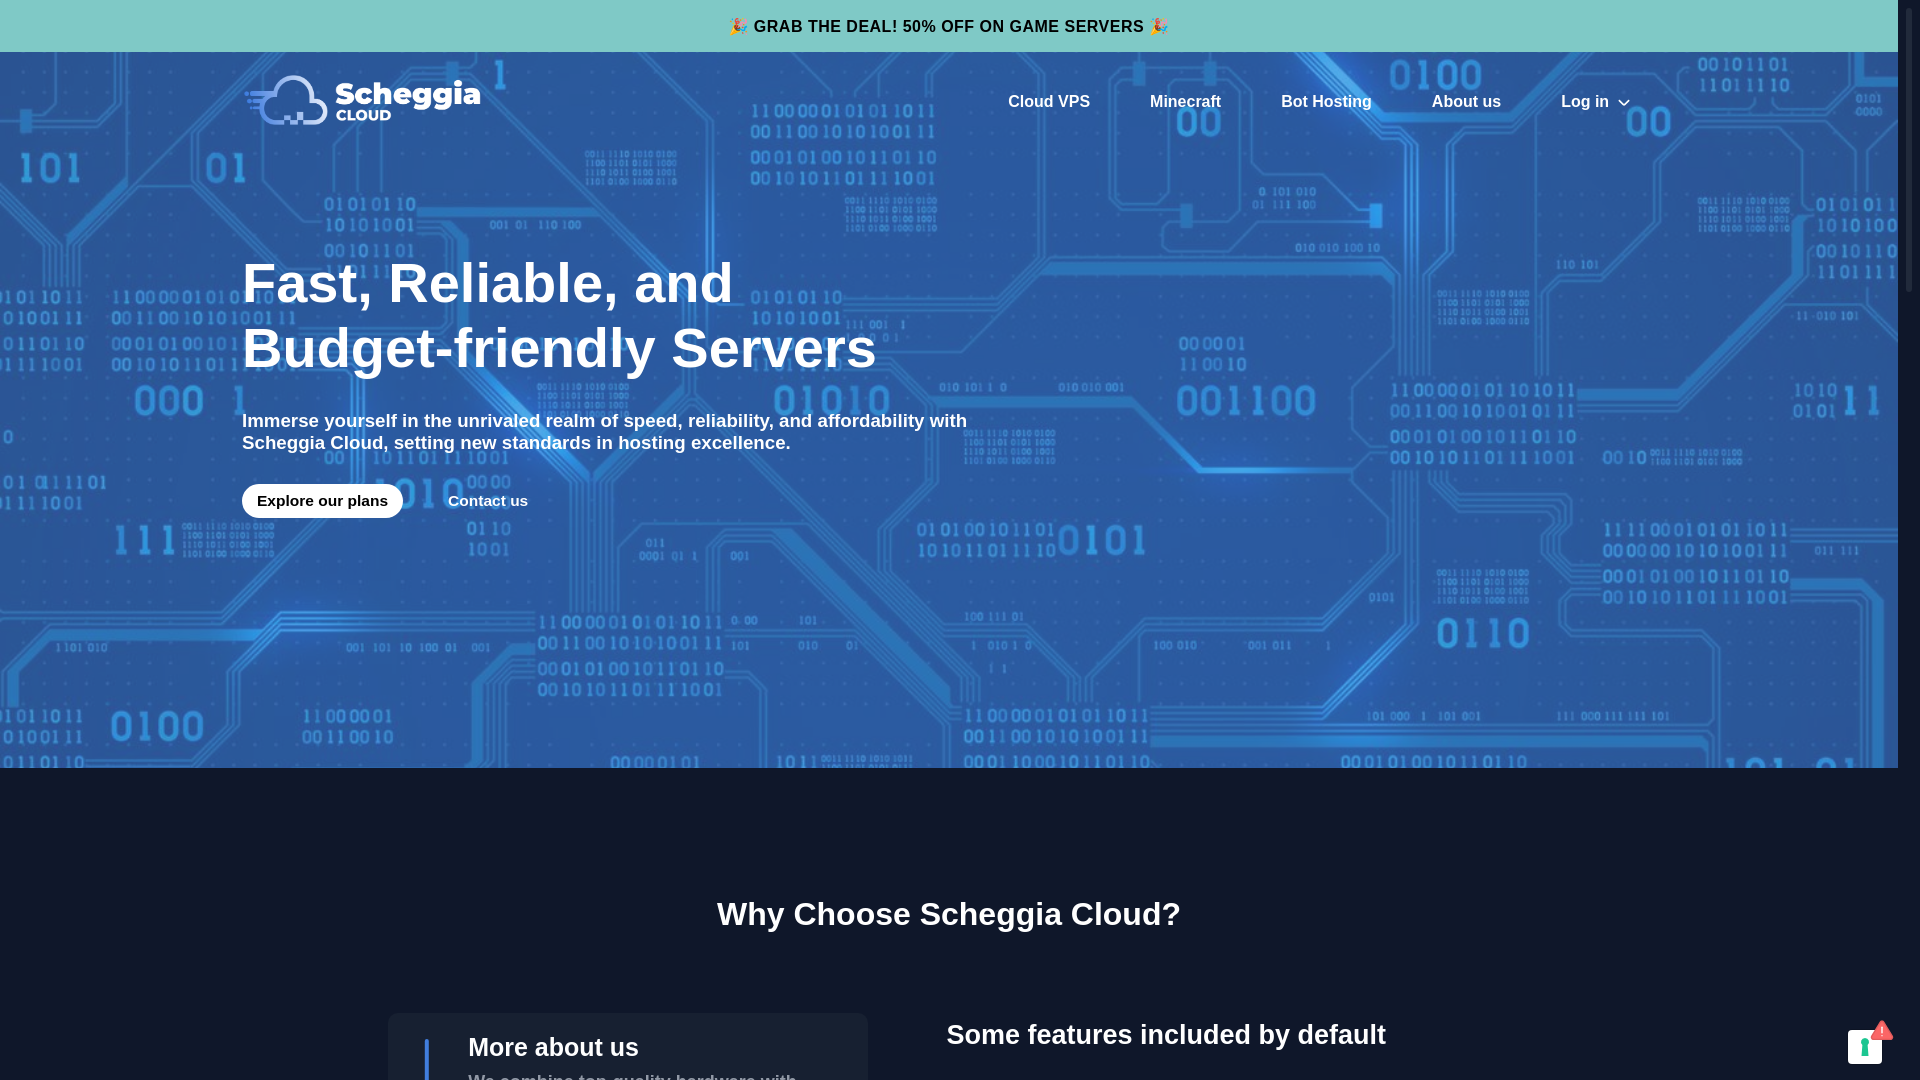
Task: Click the Log in menu label
Action: pos(1584,102)
